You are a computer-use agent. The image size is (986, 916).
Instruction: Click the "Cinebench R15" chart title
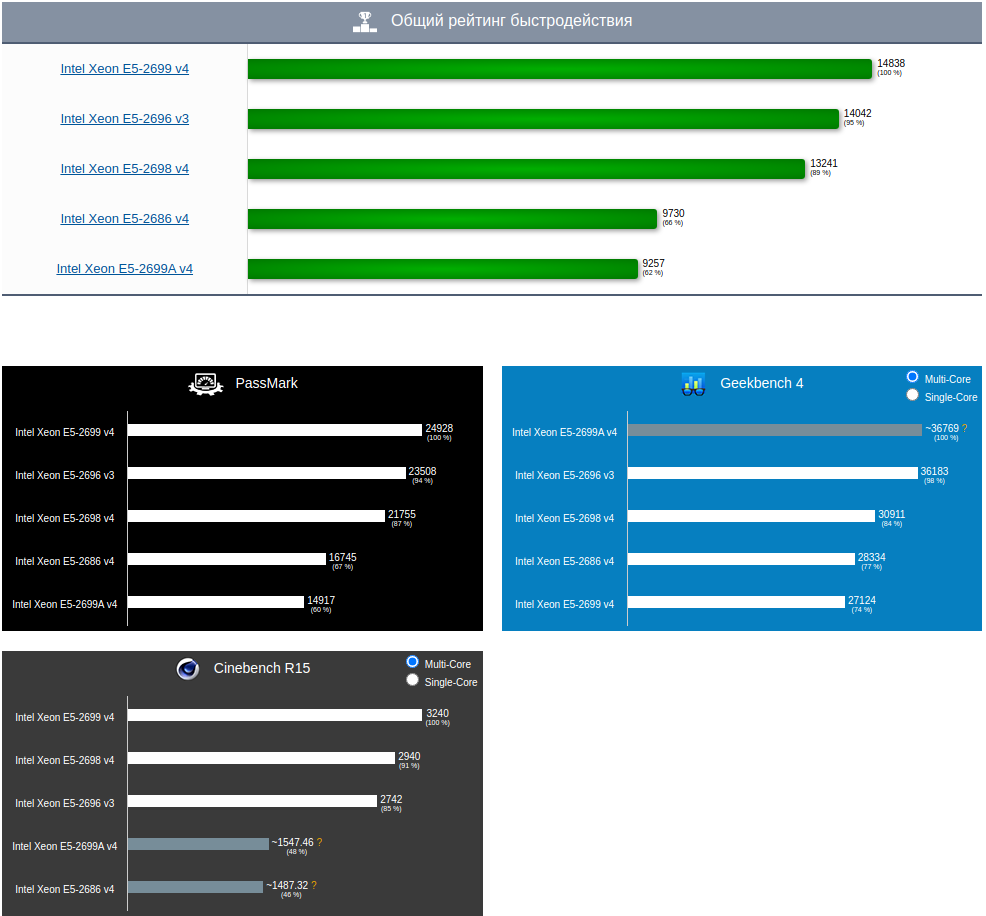coord(262,668)
